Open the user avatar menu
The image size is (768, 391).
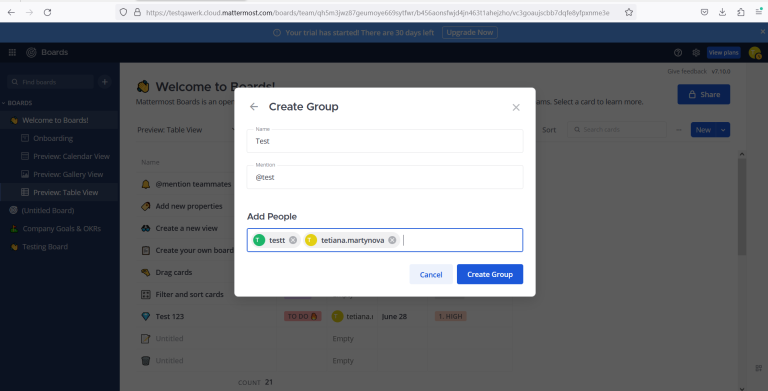(755, 52)
